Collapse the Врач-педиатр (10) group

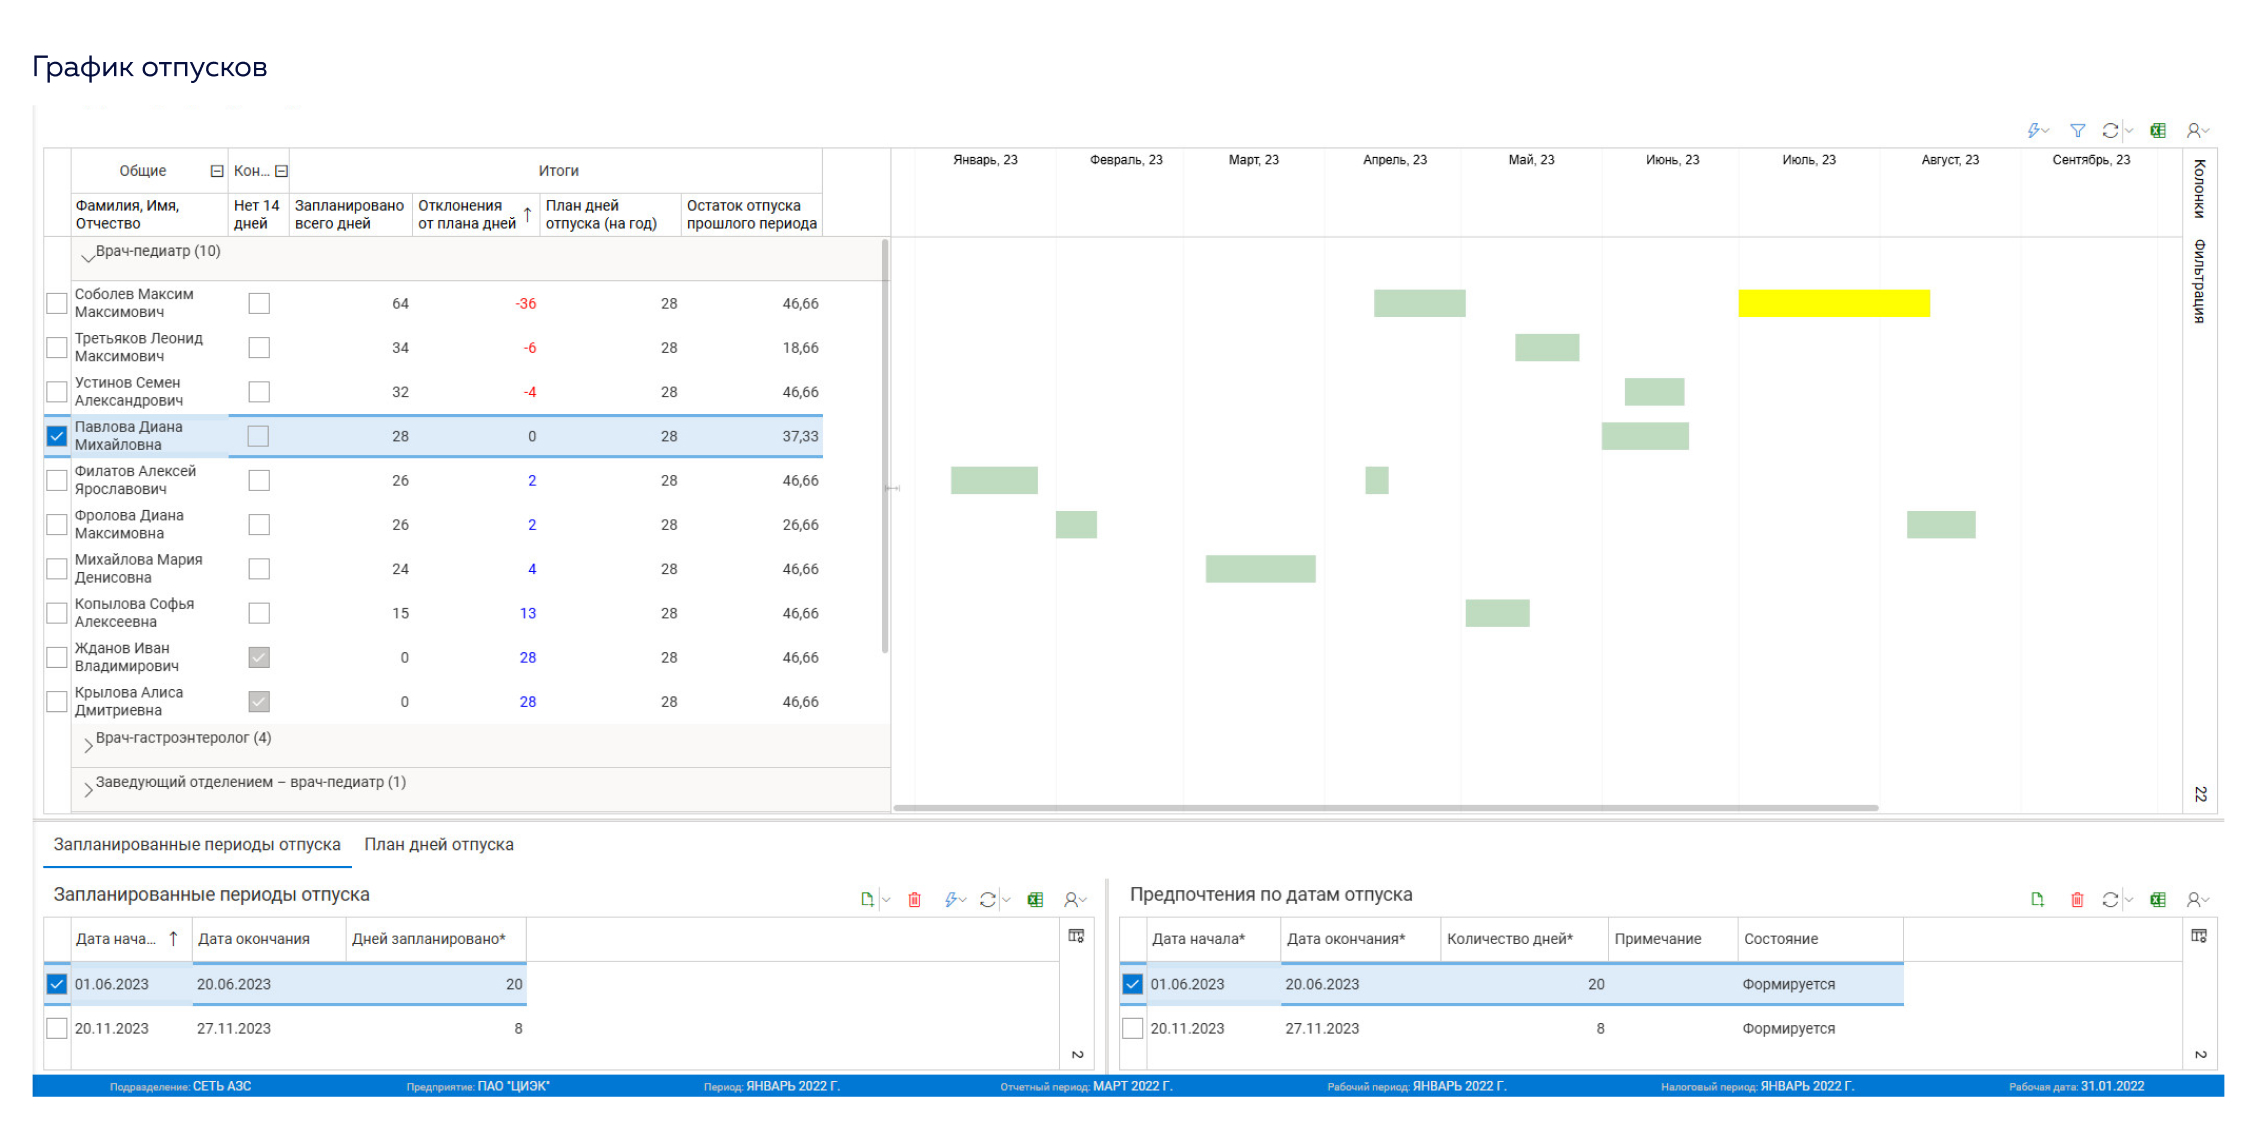[x=88, y=256]
